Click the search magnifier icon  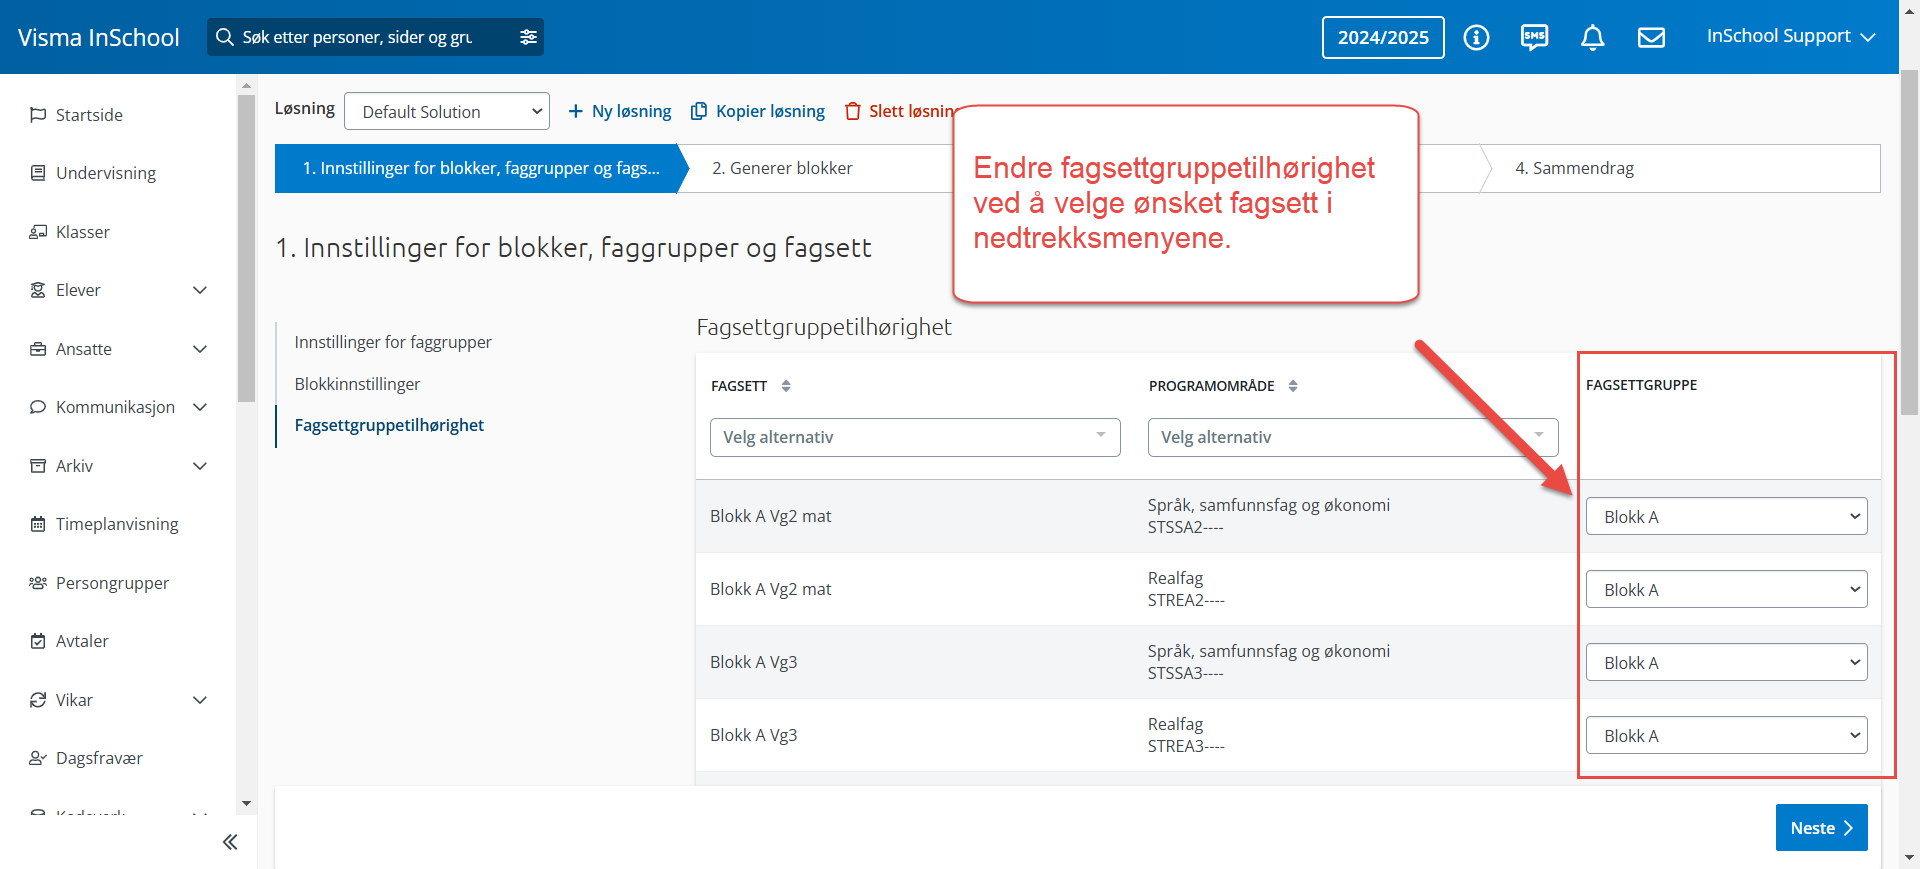point(225,37)
